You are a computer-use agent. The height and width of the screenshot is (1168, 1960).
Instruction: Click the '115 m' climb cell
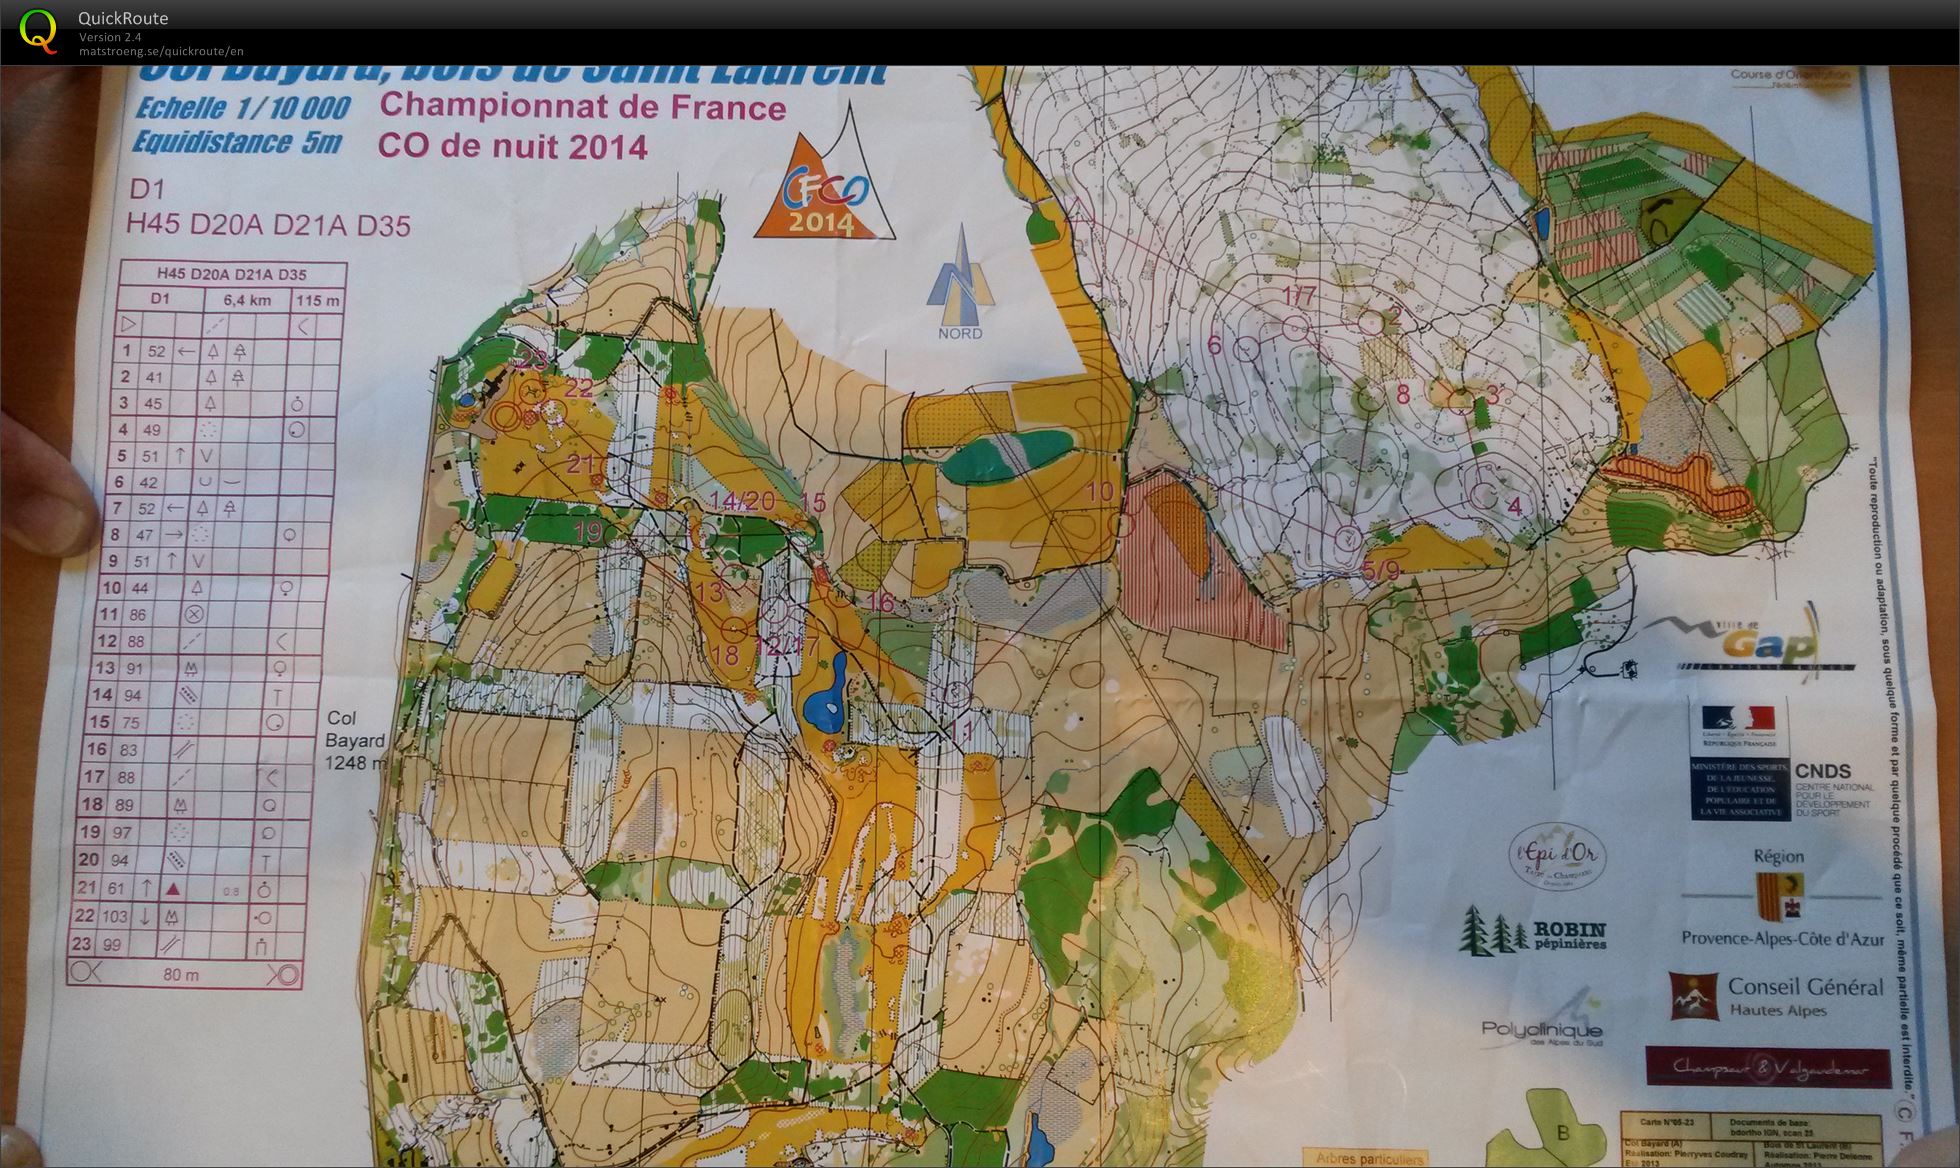tap(318, 300)
